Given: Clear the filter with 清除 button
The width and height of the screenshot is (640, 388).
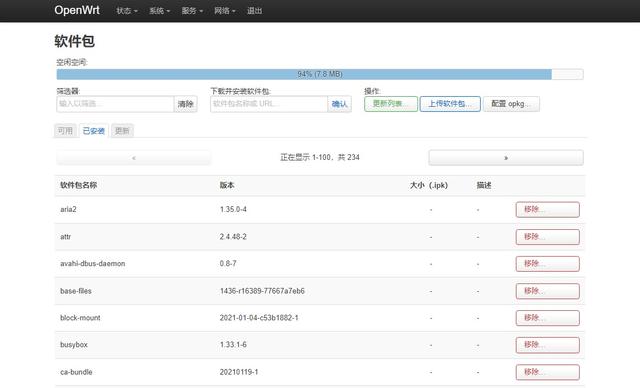Looking at the screenshot, I should (185, 104).
